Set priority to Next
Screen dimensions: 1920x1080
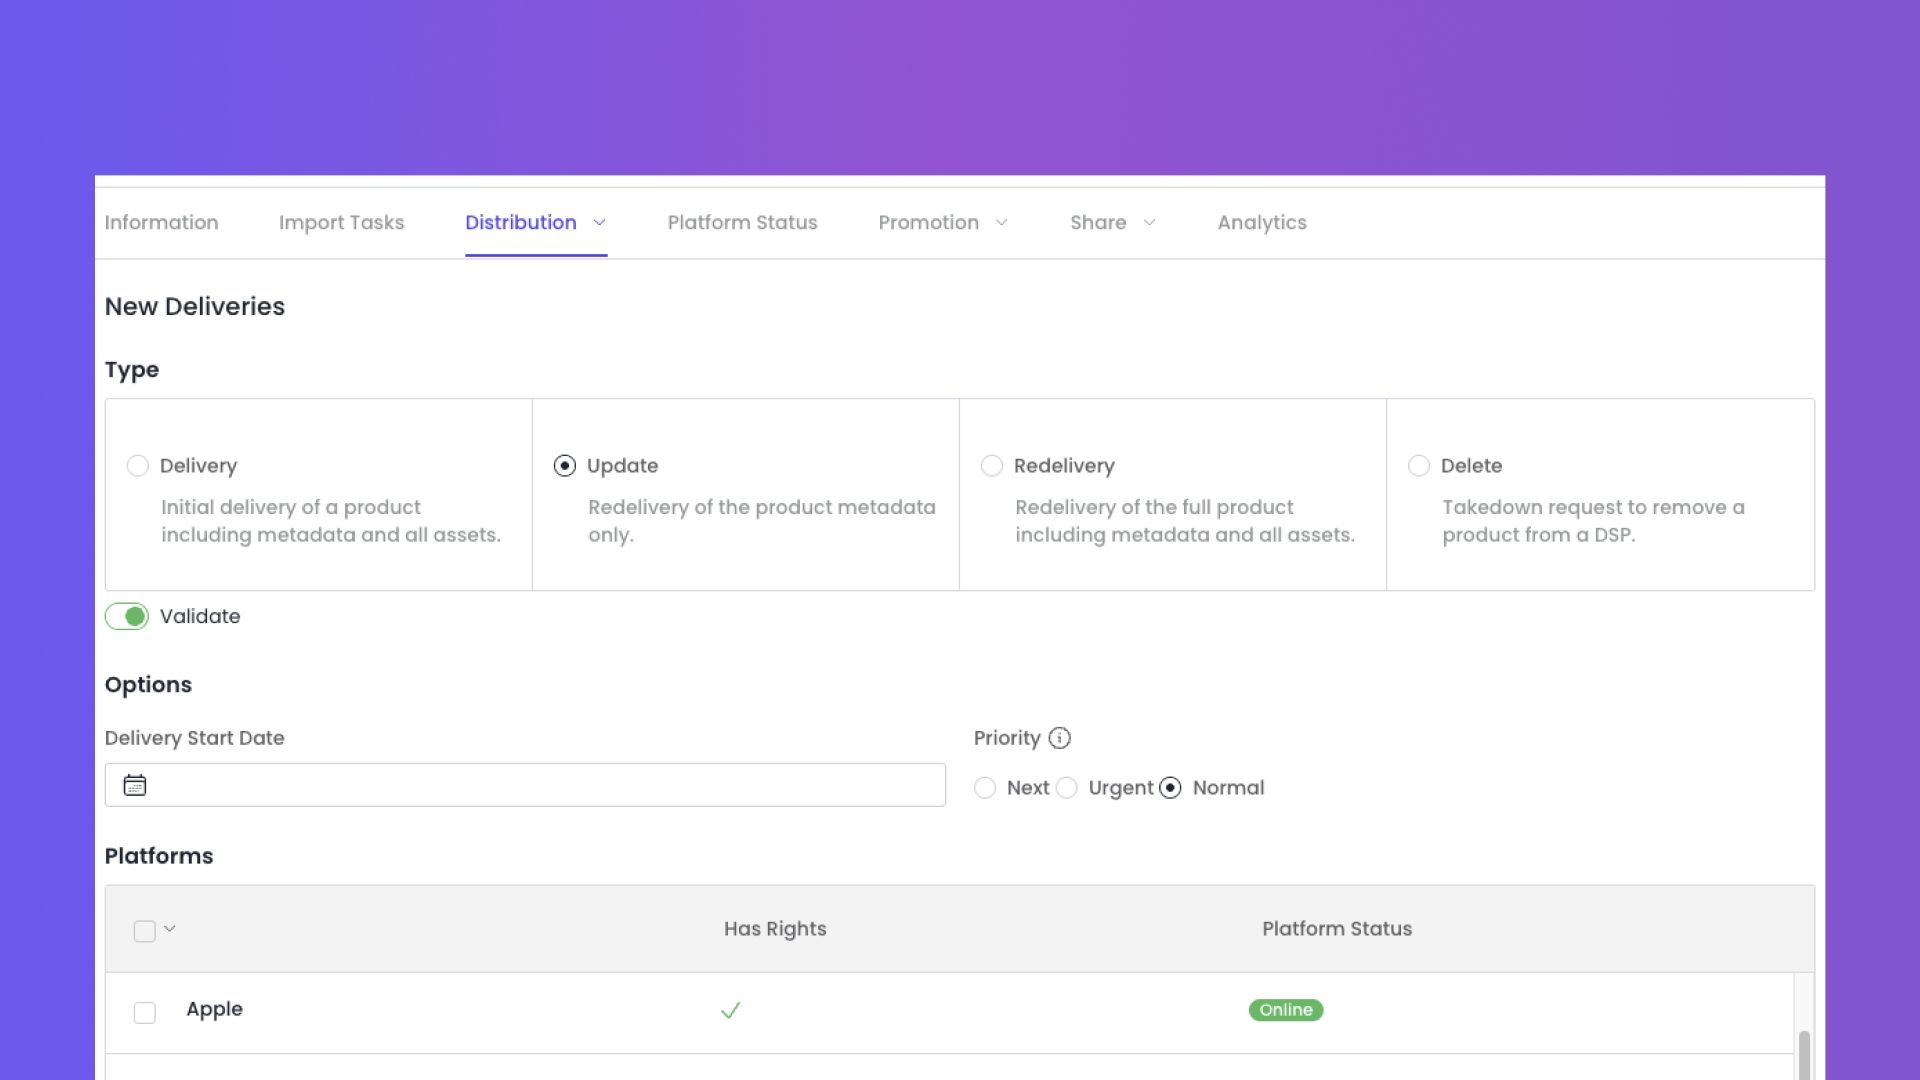click(x=985, y=788)
